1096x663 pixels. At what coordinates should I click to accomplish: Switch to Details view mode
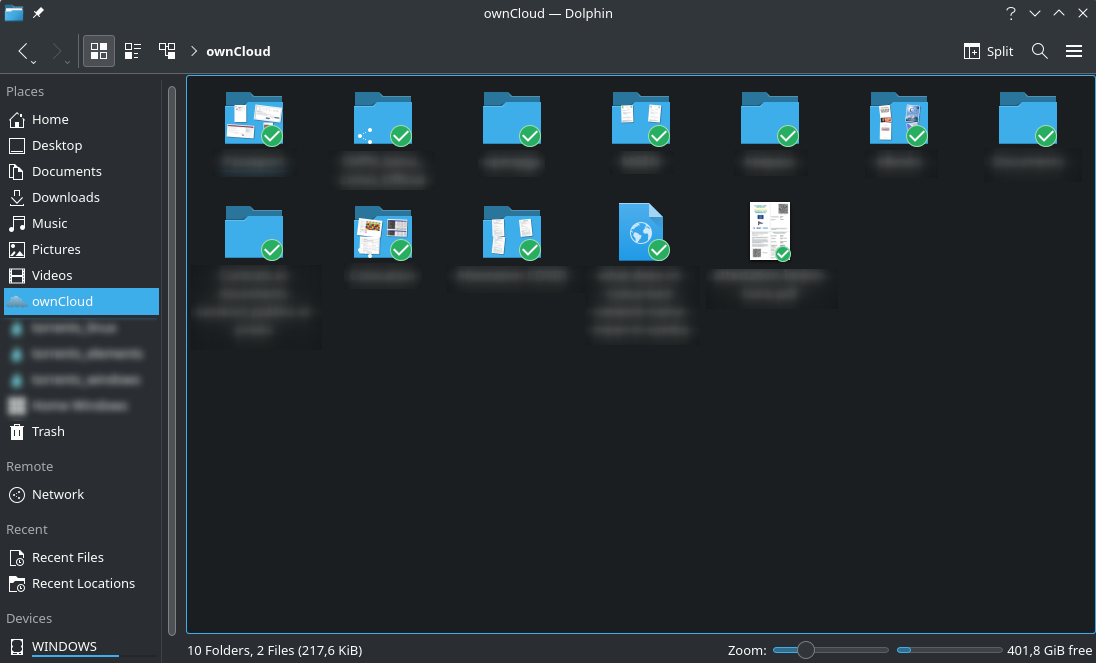(132, 51)
